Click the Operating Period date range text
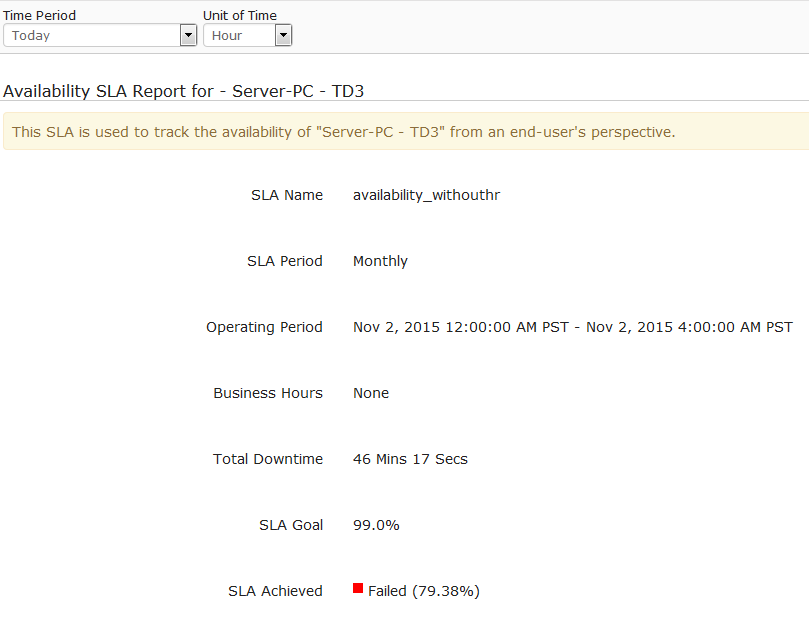This screenshot has width=810, height=618. pyautogui.click(x=572, y=327)
